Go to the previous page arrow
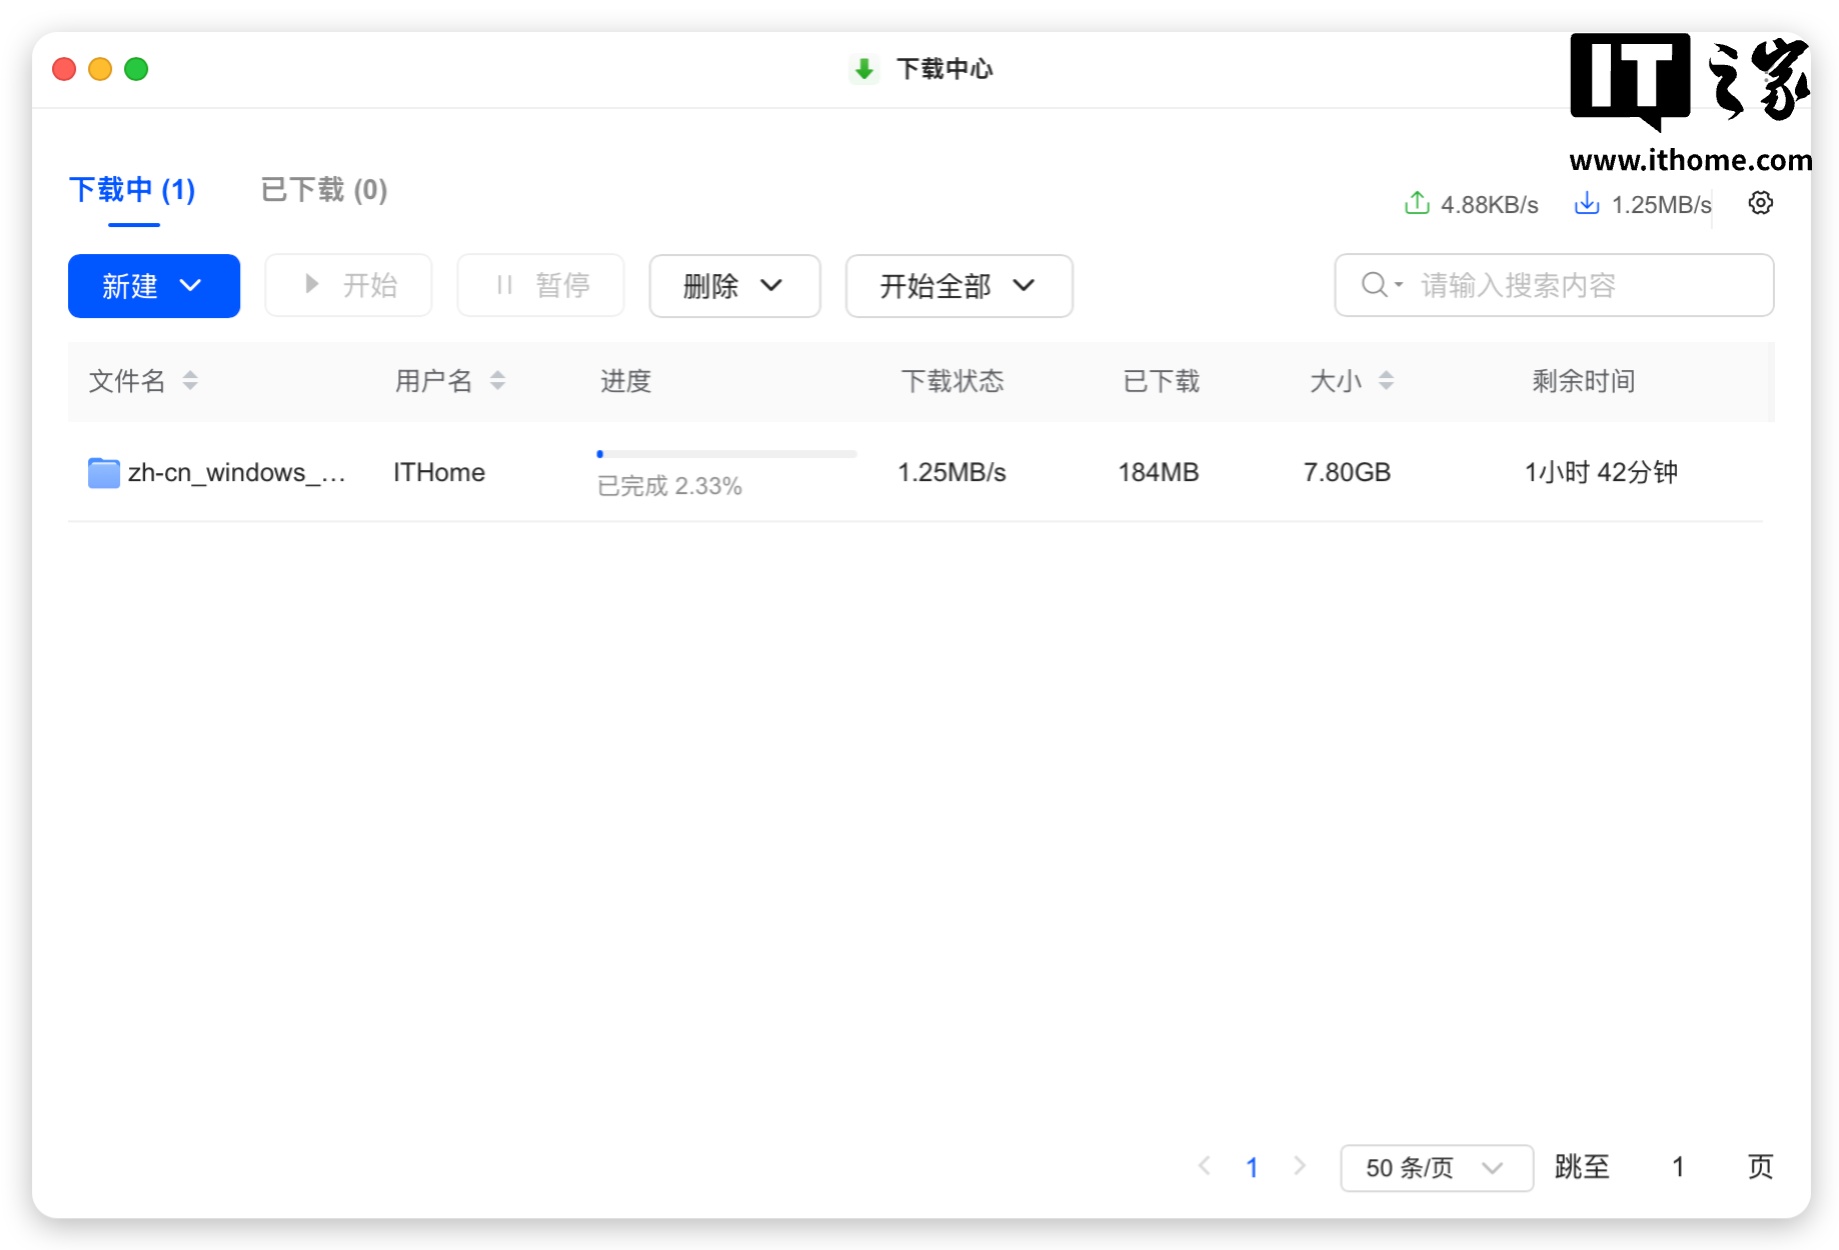The image size is (1839, 1250). [1205, 1166]
